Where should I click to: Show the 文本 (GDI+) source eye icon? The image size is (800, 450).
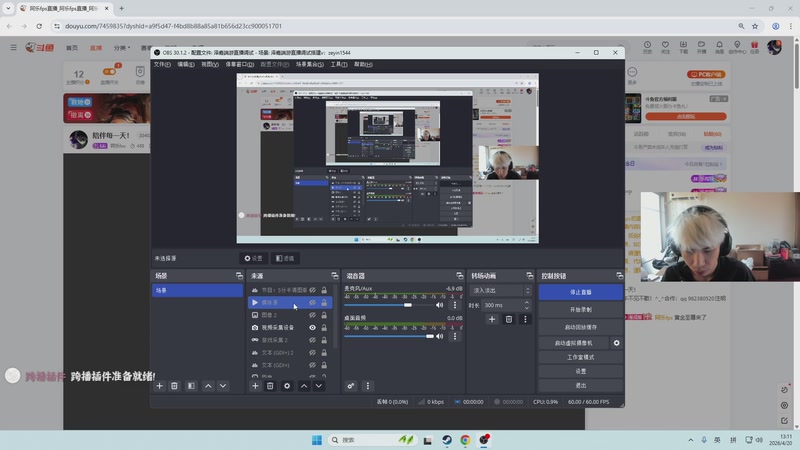click(312, 365)
